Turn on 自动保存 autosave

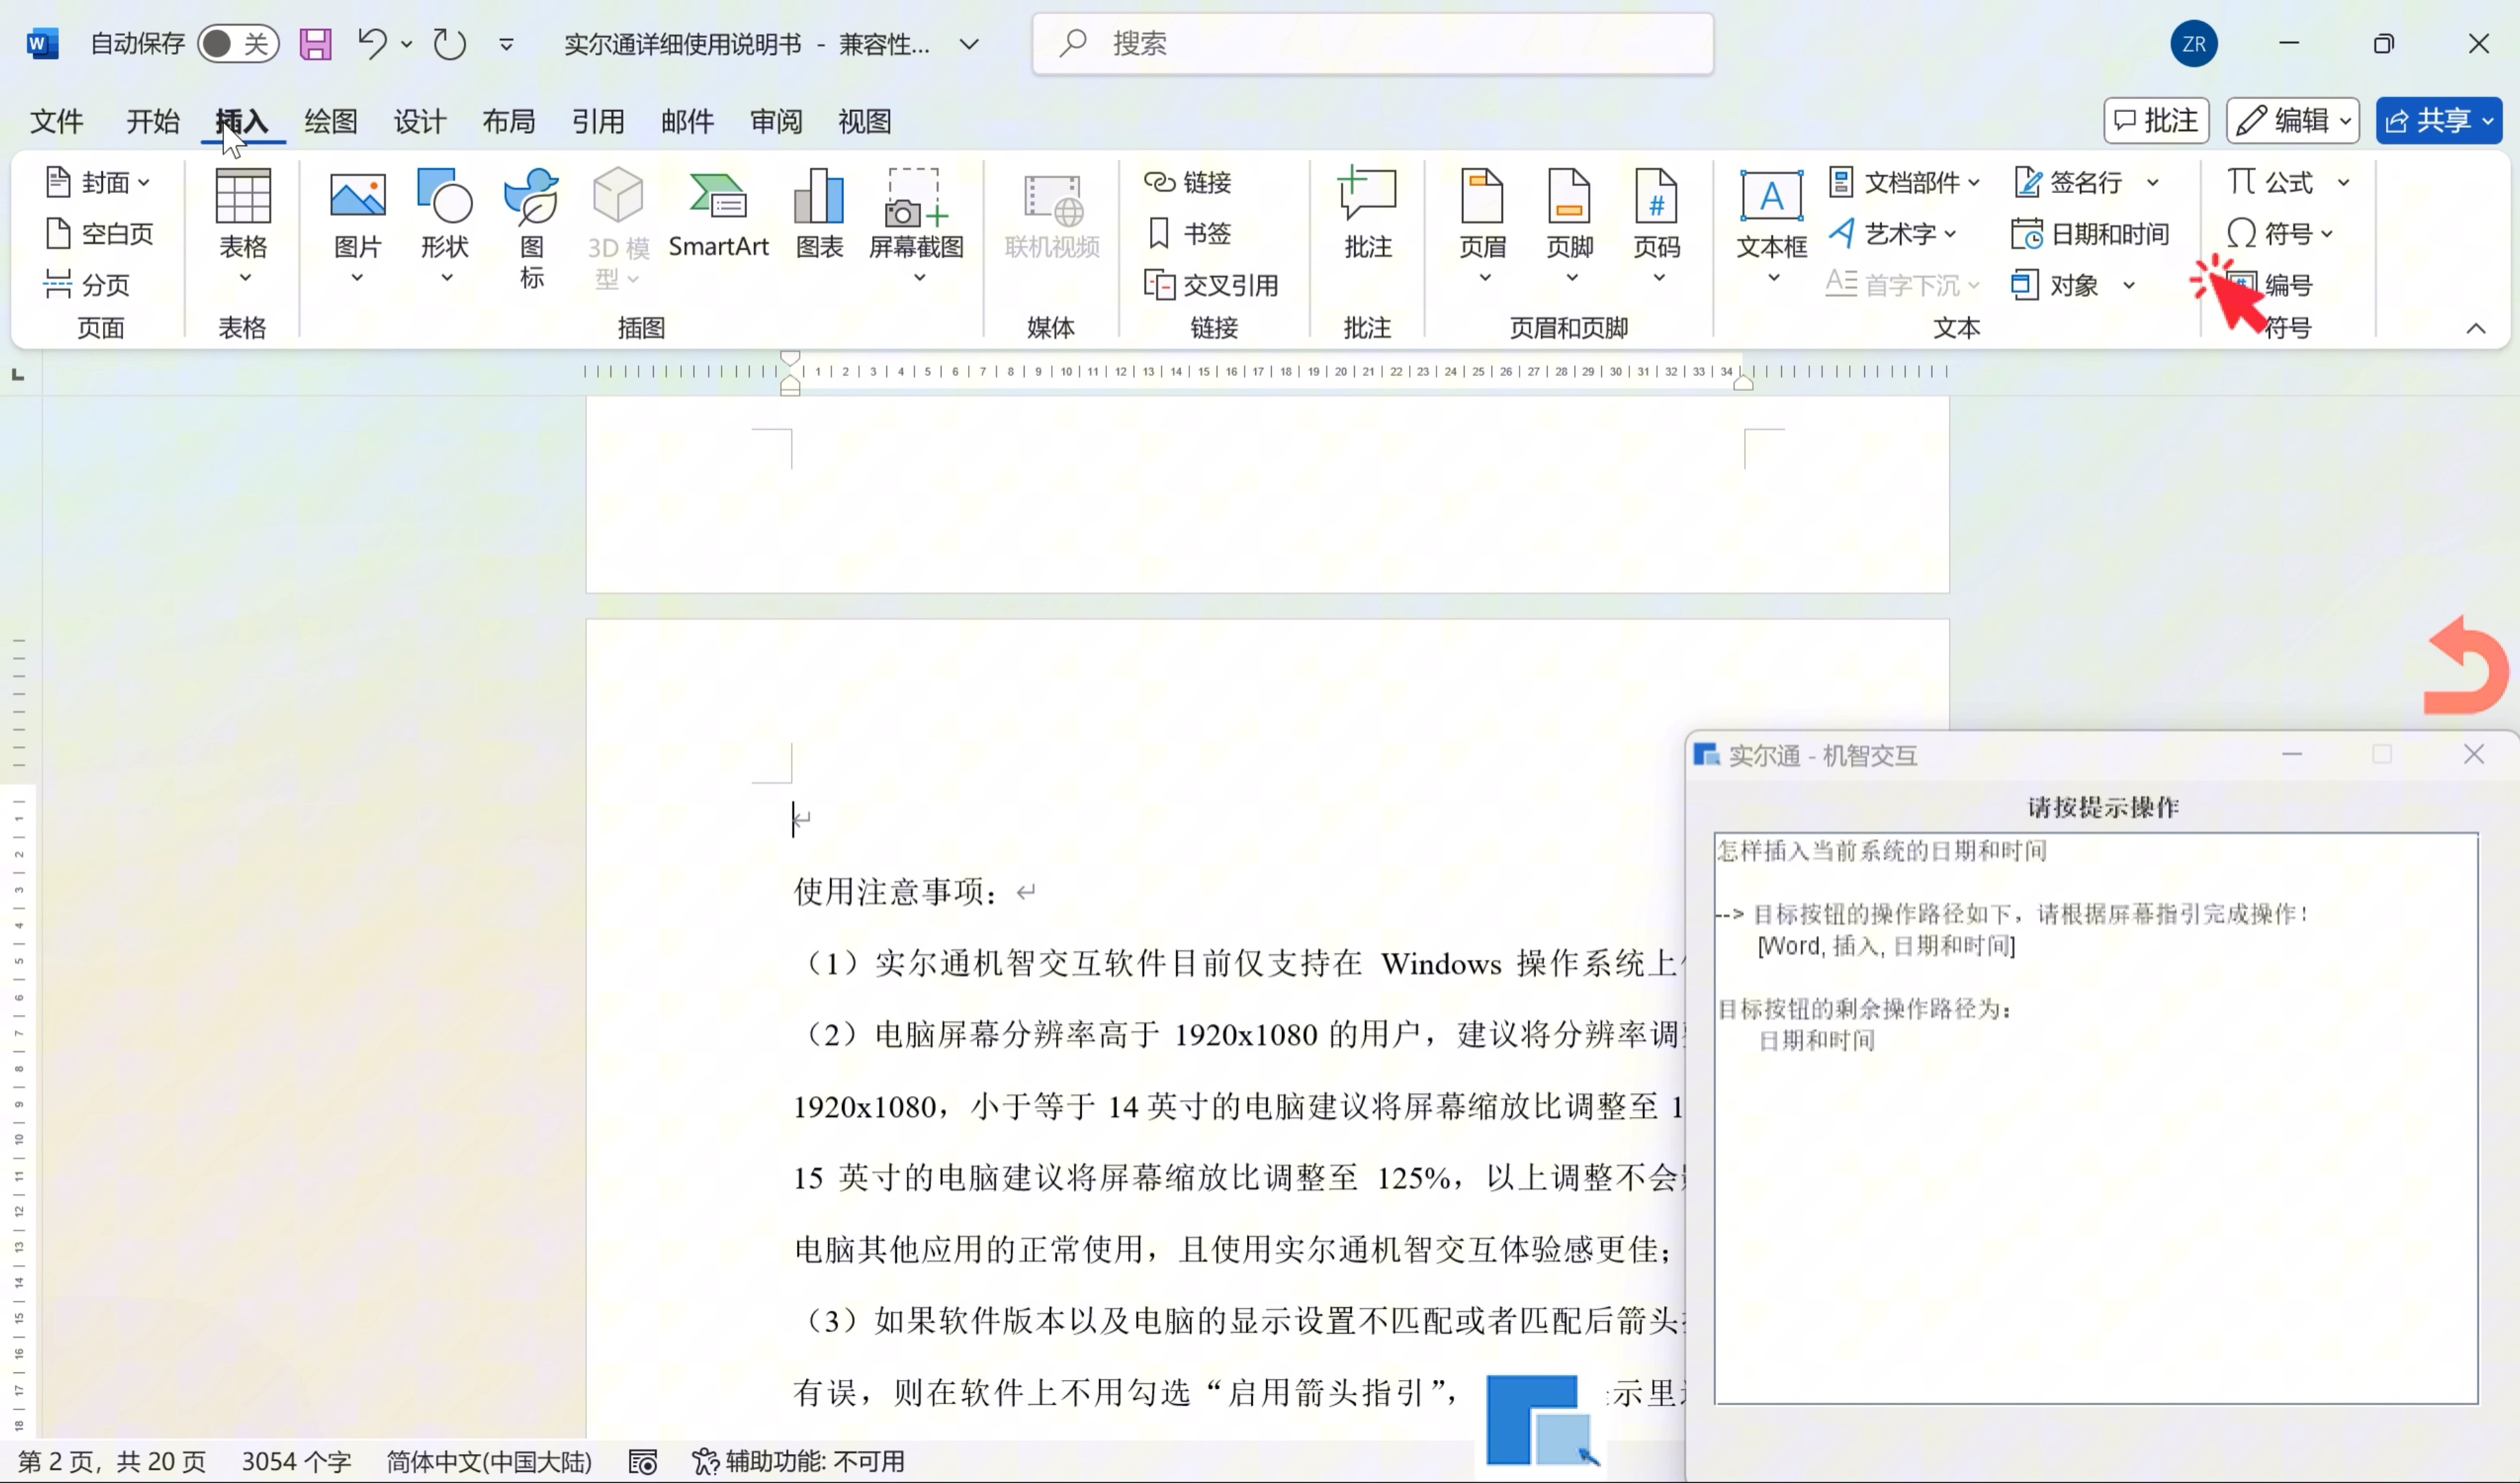(x=237, y=44)
